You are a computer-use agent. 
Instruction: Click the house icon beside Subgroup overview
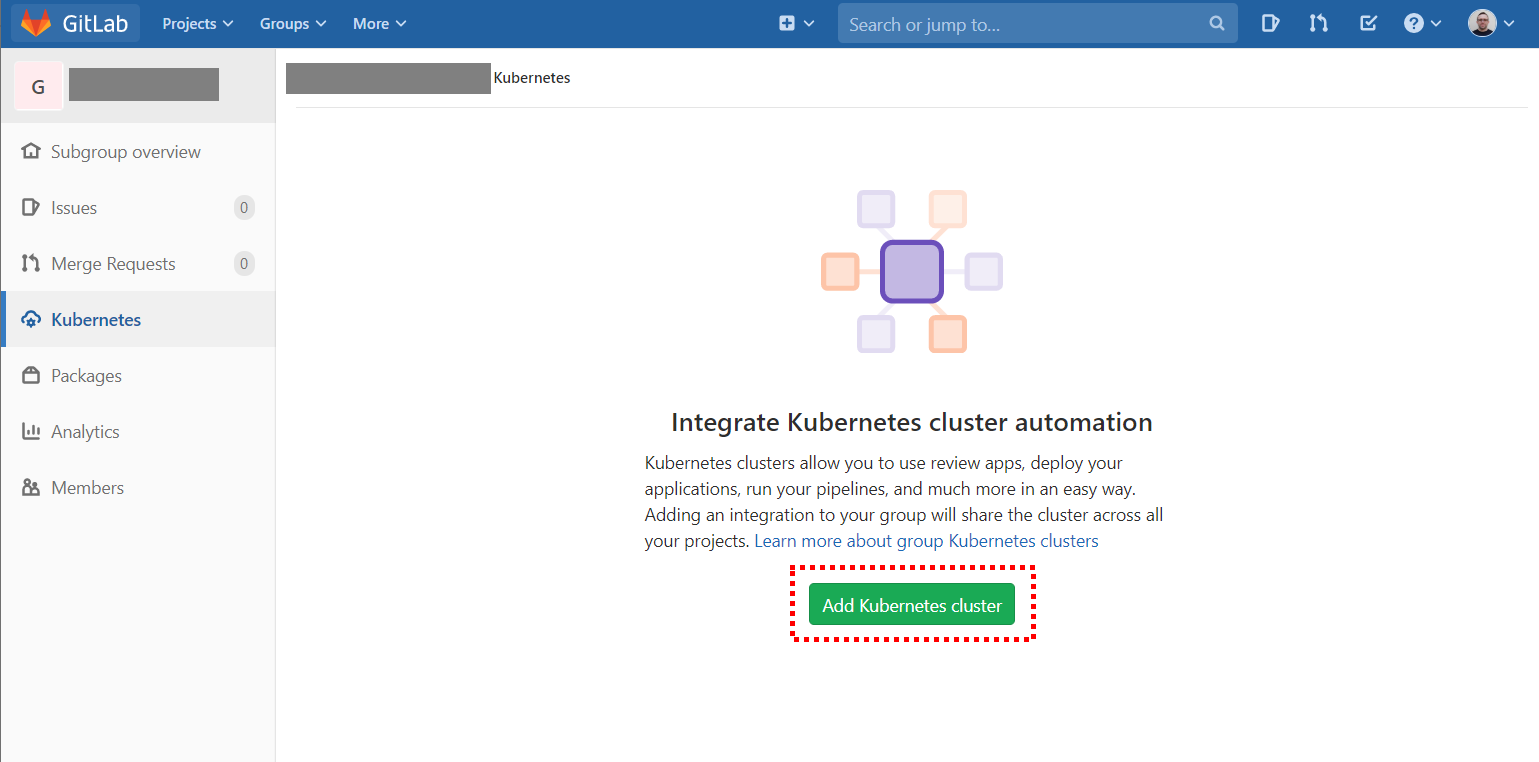tap(31, 152)
